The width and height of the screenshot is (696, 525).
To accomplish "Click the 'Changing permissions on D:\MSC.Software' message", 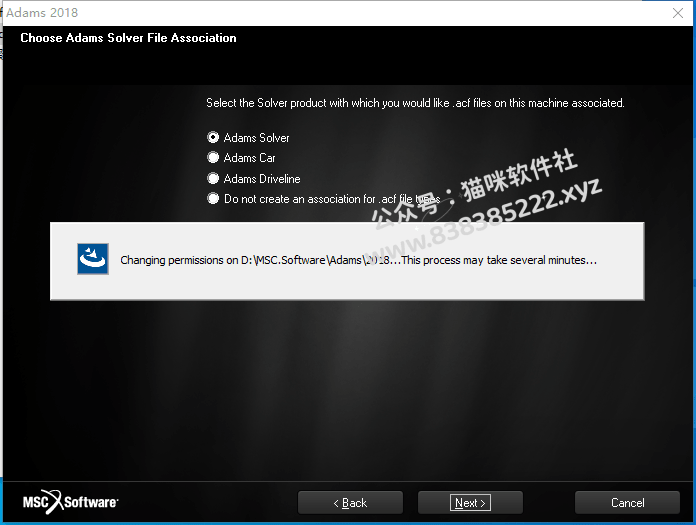I will coord(358,260).
